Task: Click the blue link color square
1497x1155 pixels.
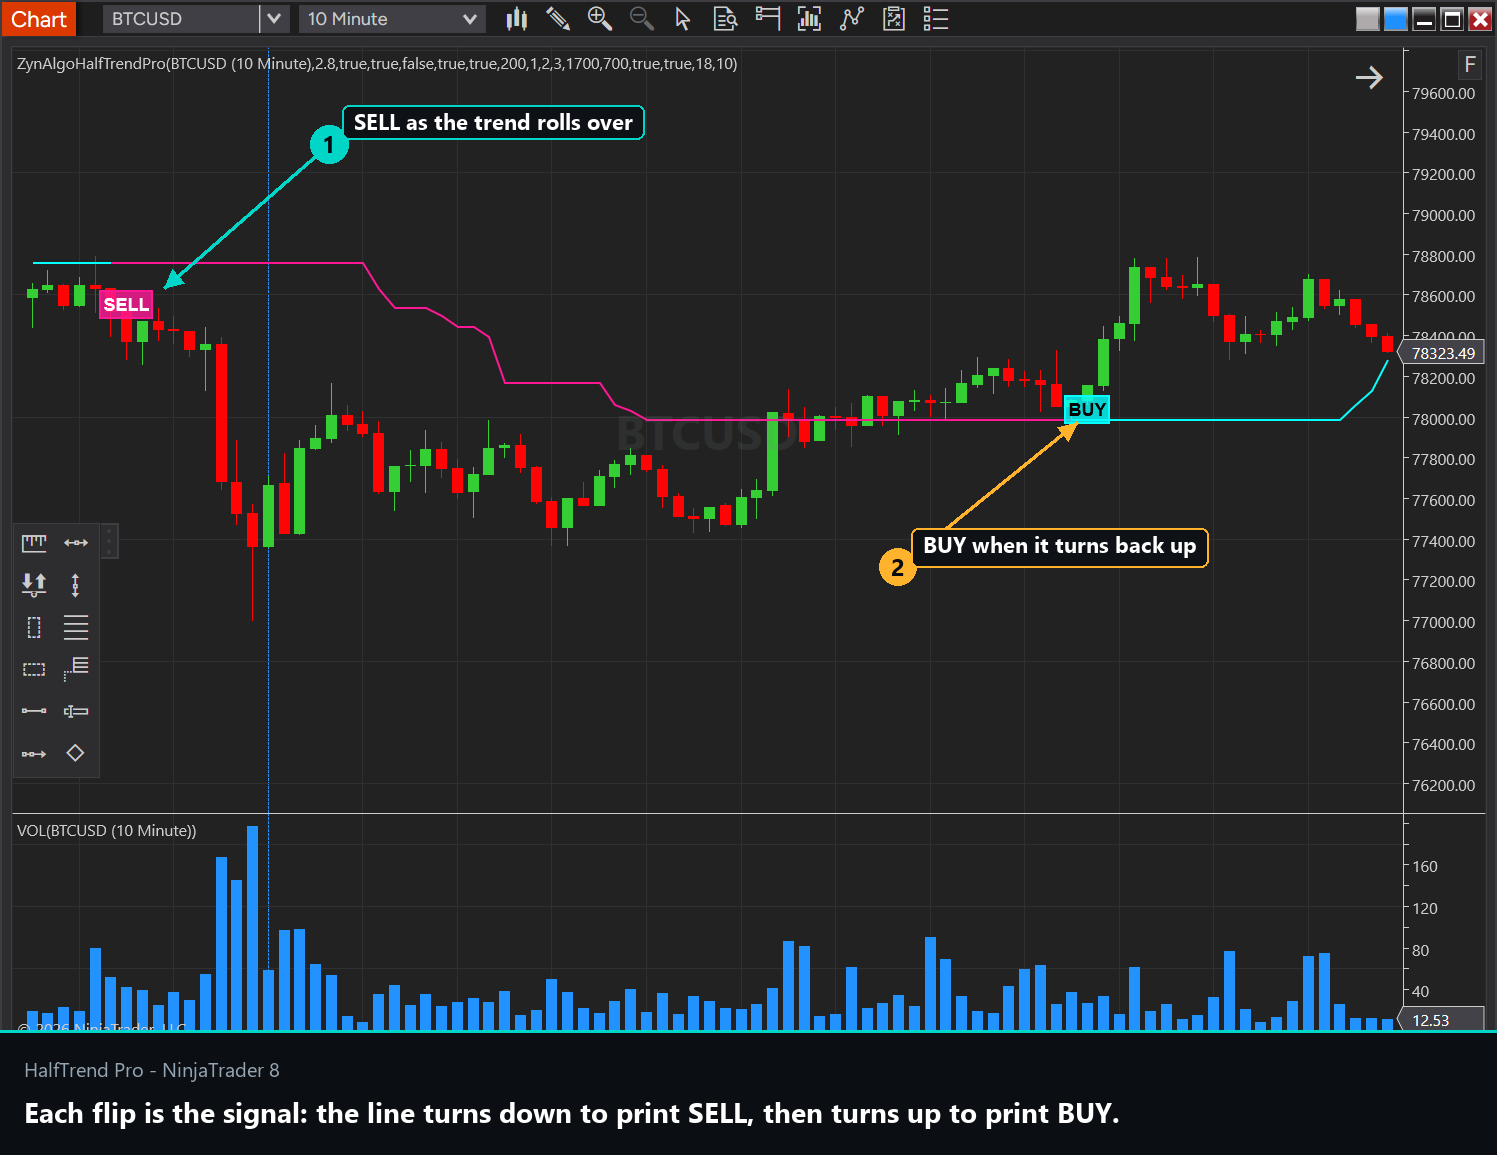Action: tap(1396, 19)
